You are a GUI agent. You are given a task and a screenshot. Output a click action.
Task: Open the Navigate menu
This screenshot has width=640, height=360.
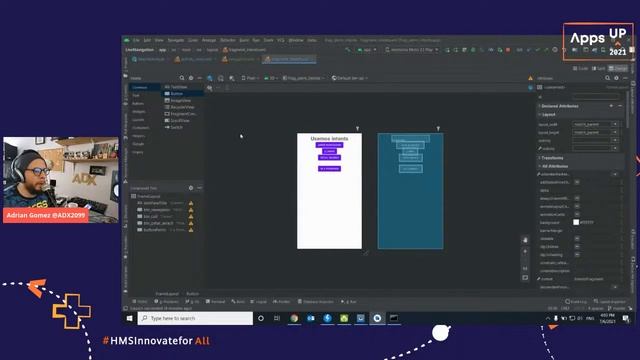pos(176,40)
